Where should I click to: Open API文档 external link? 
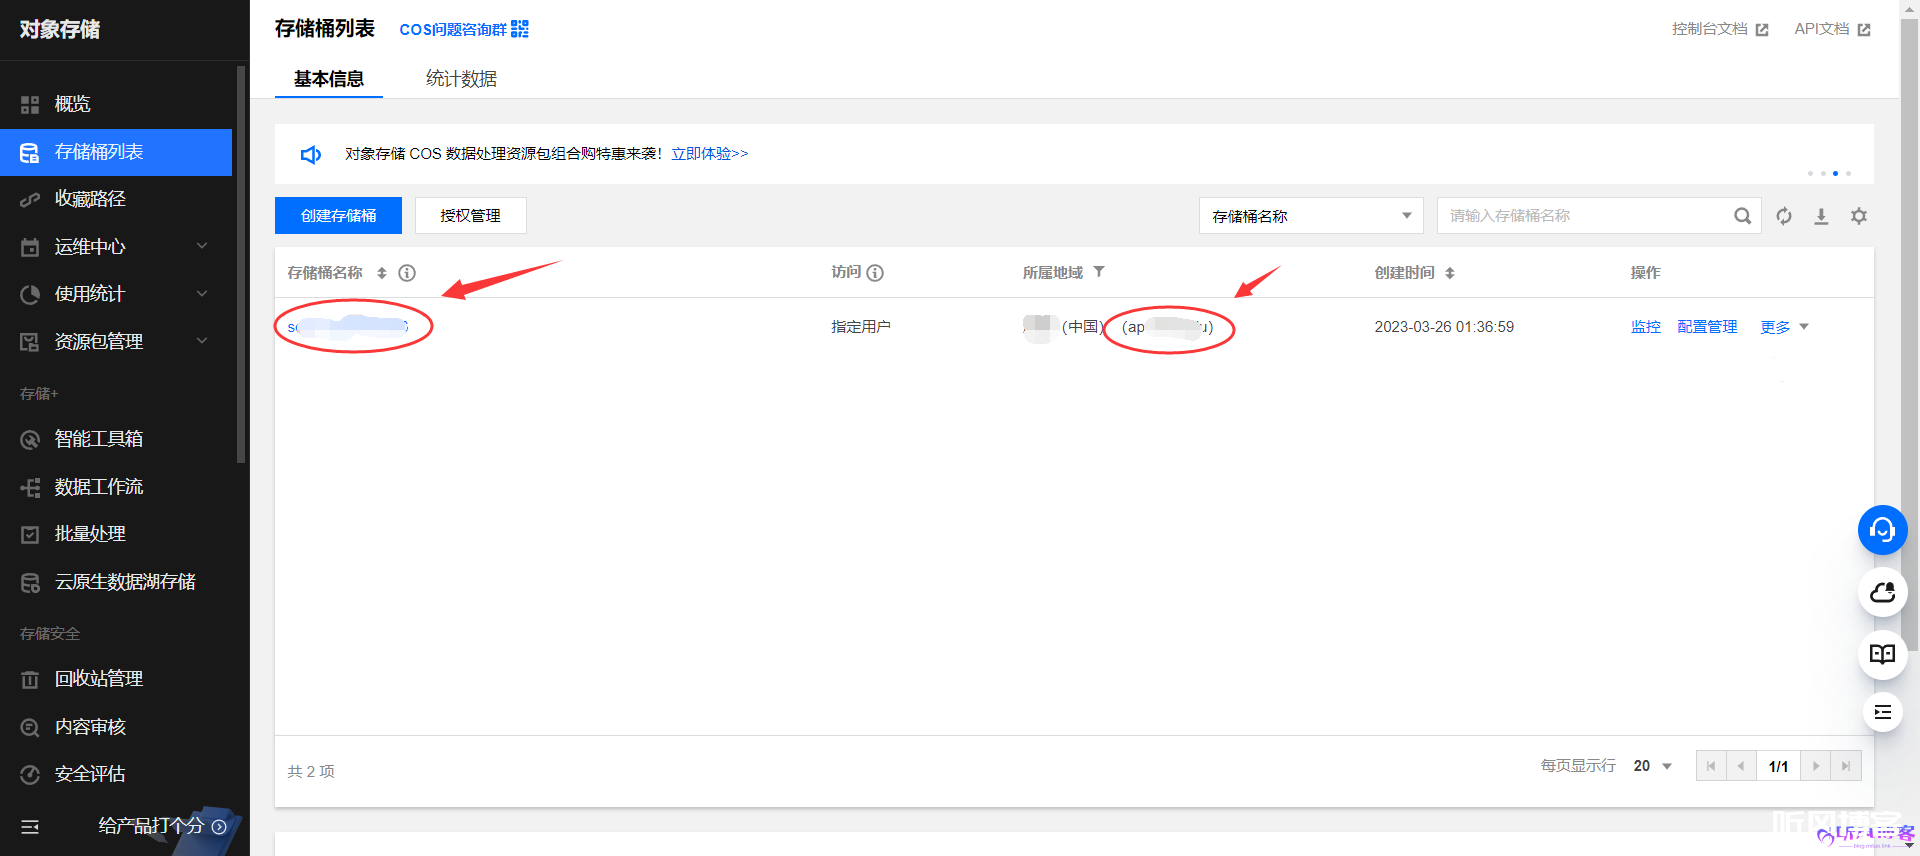1832,29
